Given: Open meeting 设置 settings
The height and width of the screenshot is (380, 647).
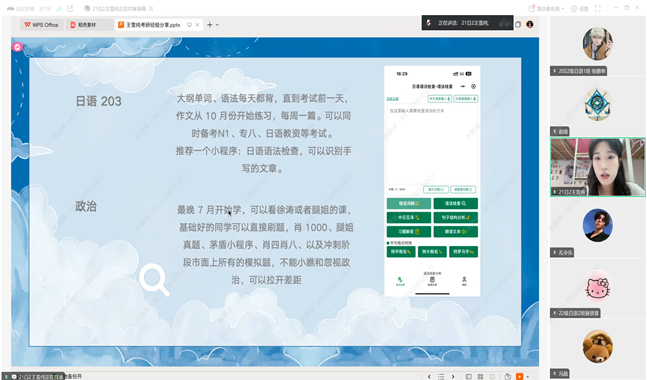Looking at the screenshot, I should pyautogui.click(x=580, y=9).
